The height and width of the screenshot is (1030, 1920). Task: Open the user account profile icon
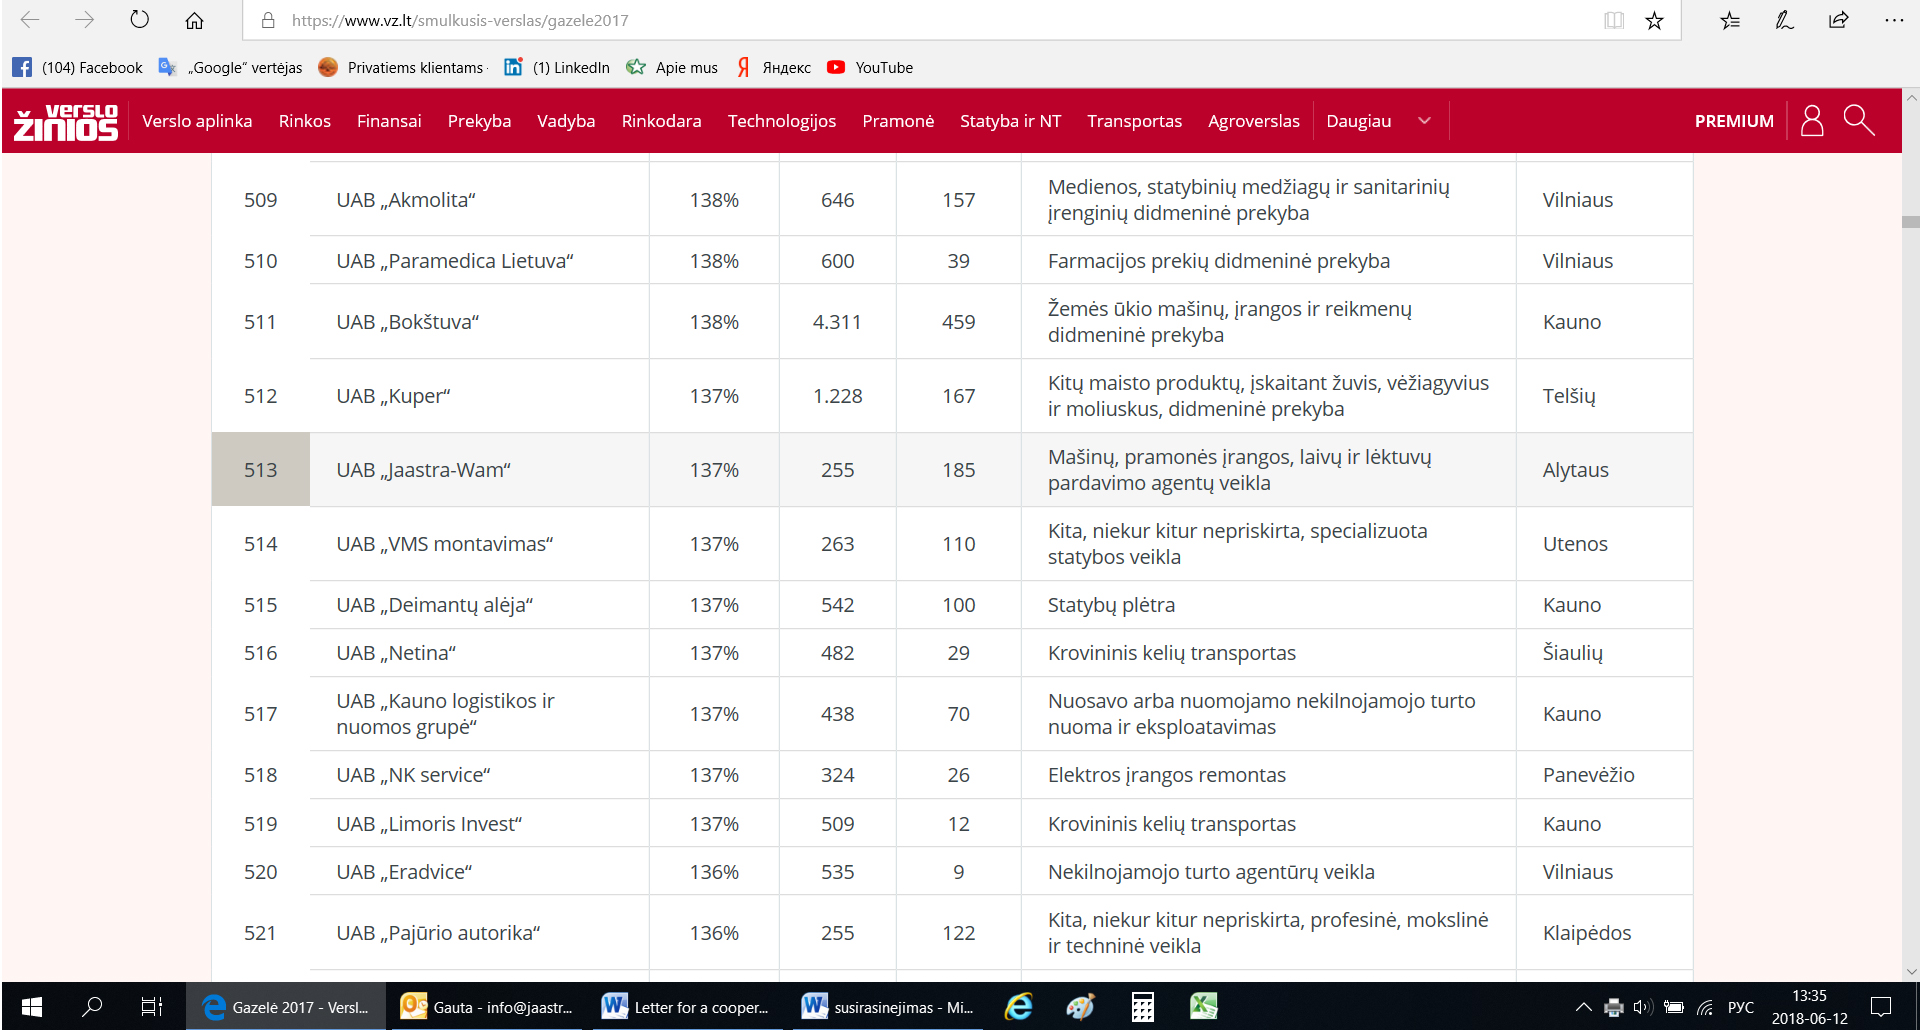[1812, 121]
